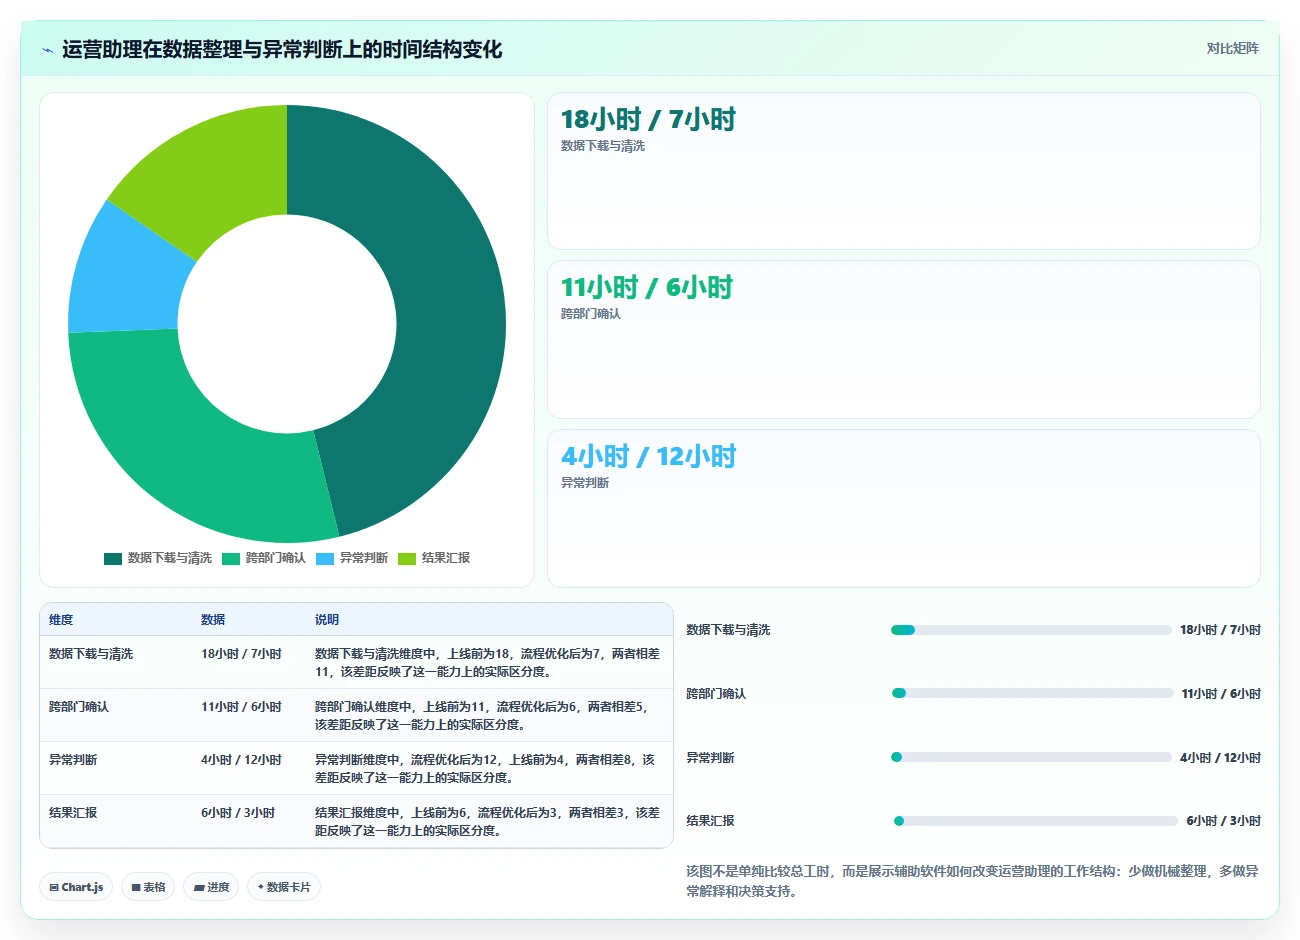
Task: Click the 说明 column header
Action: [x=327, y=620]
